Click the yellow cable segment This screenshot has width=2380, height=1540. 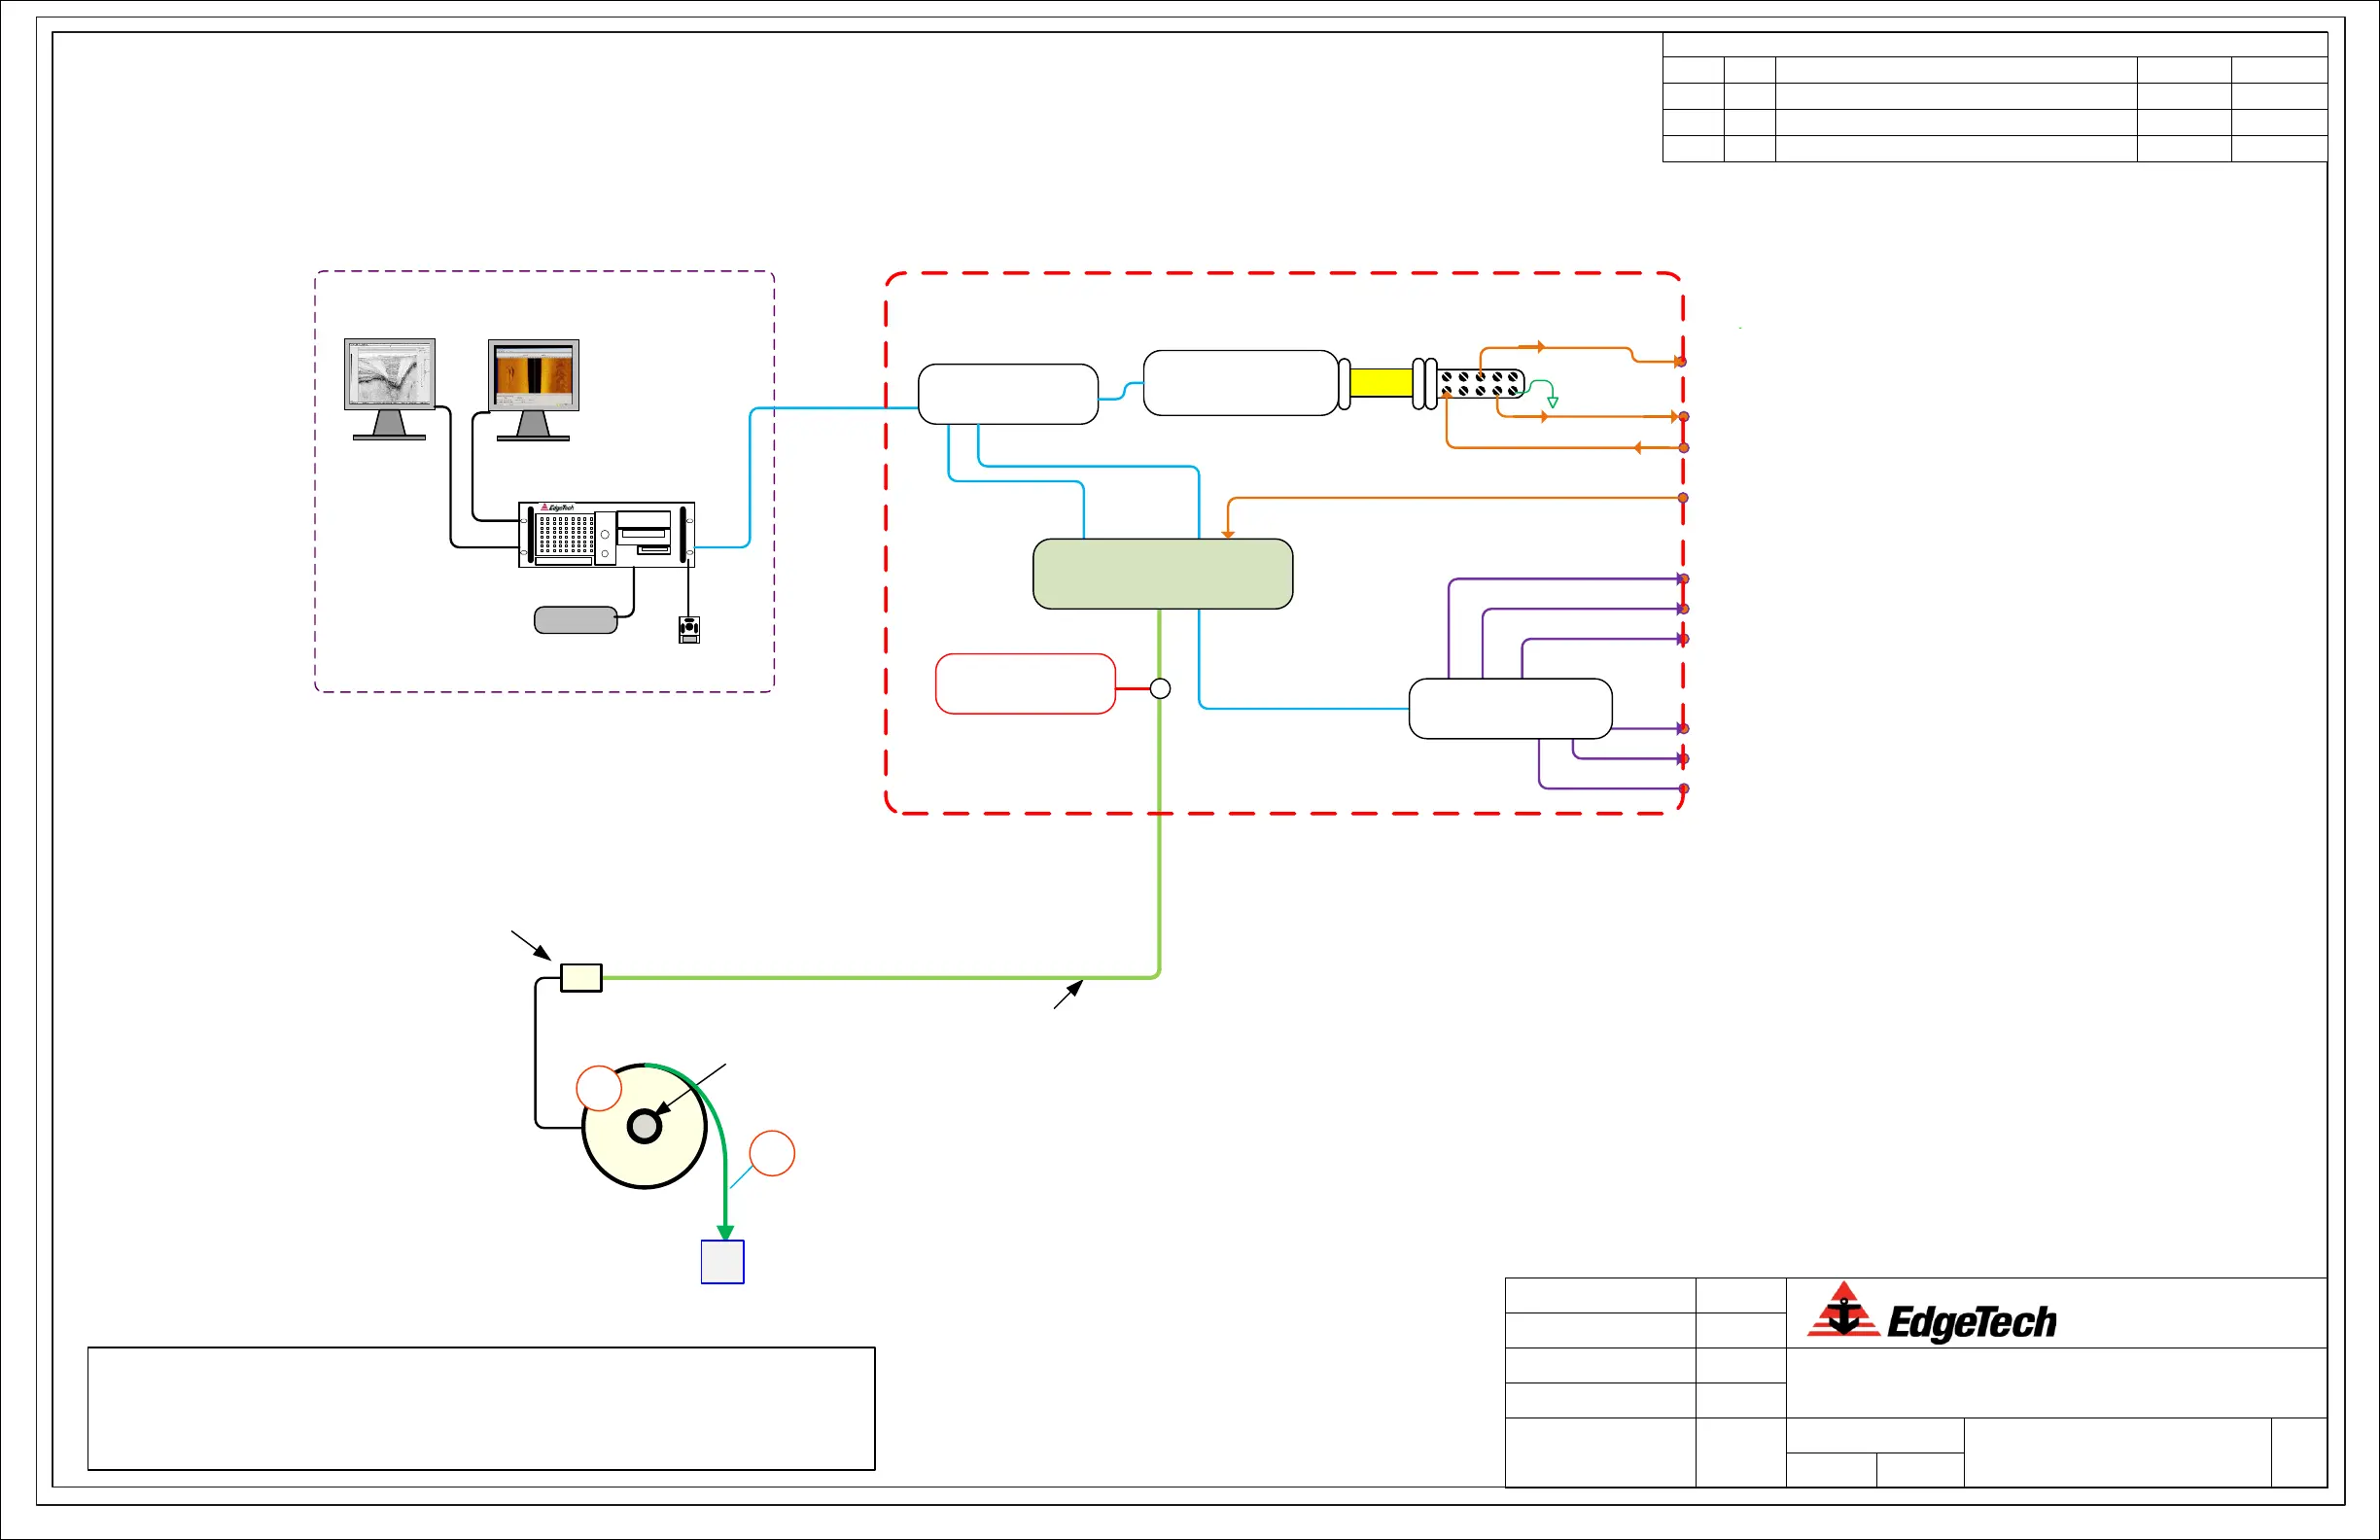(1381, 383)
